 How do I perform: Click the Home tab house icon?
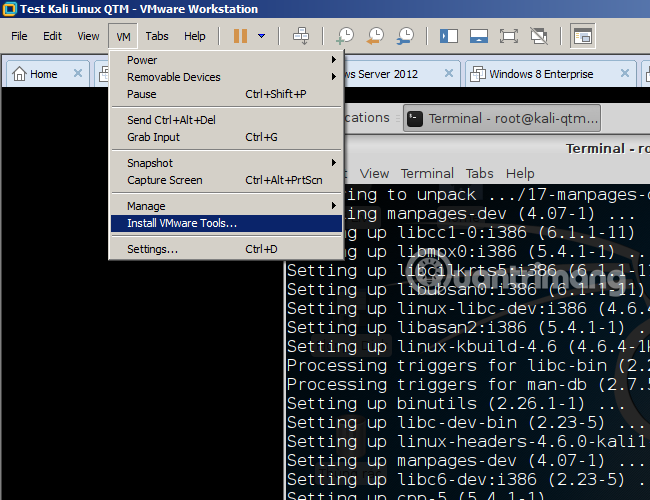pos(19,74)
